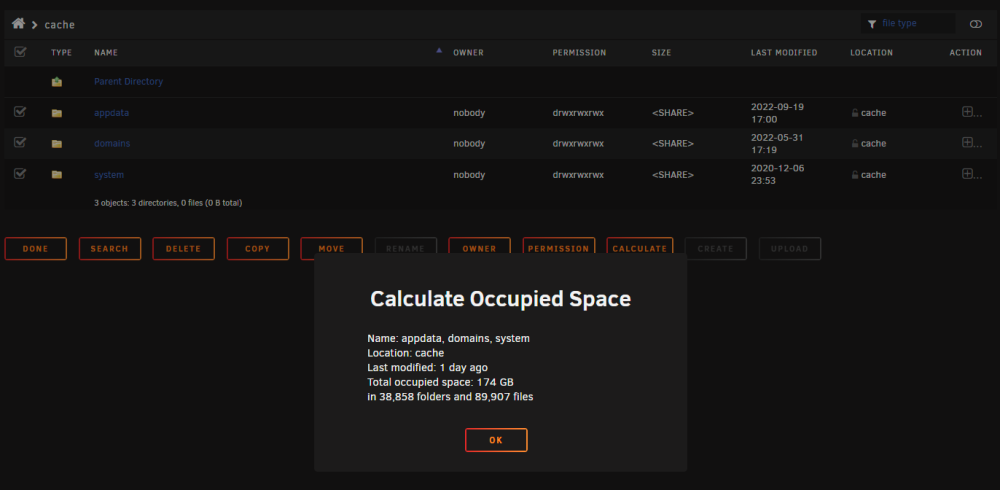The image size is (1000, 490).
Task: Click the filter funnel icon
Action: pos(871,24)
